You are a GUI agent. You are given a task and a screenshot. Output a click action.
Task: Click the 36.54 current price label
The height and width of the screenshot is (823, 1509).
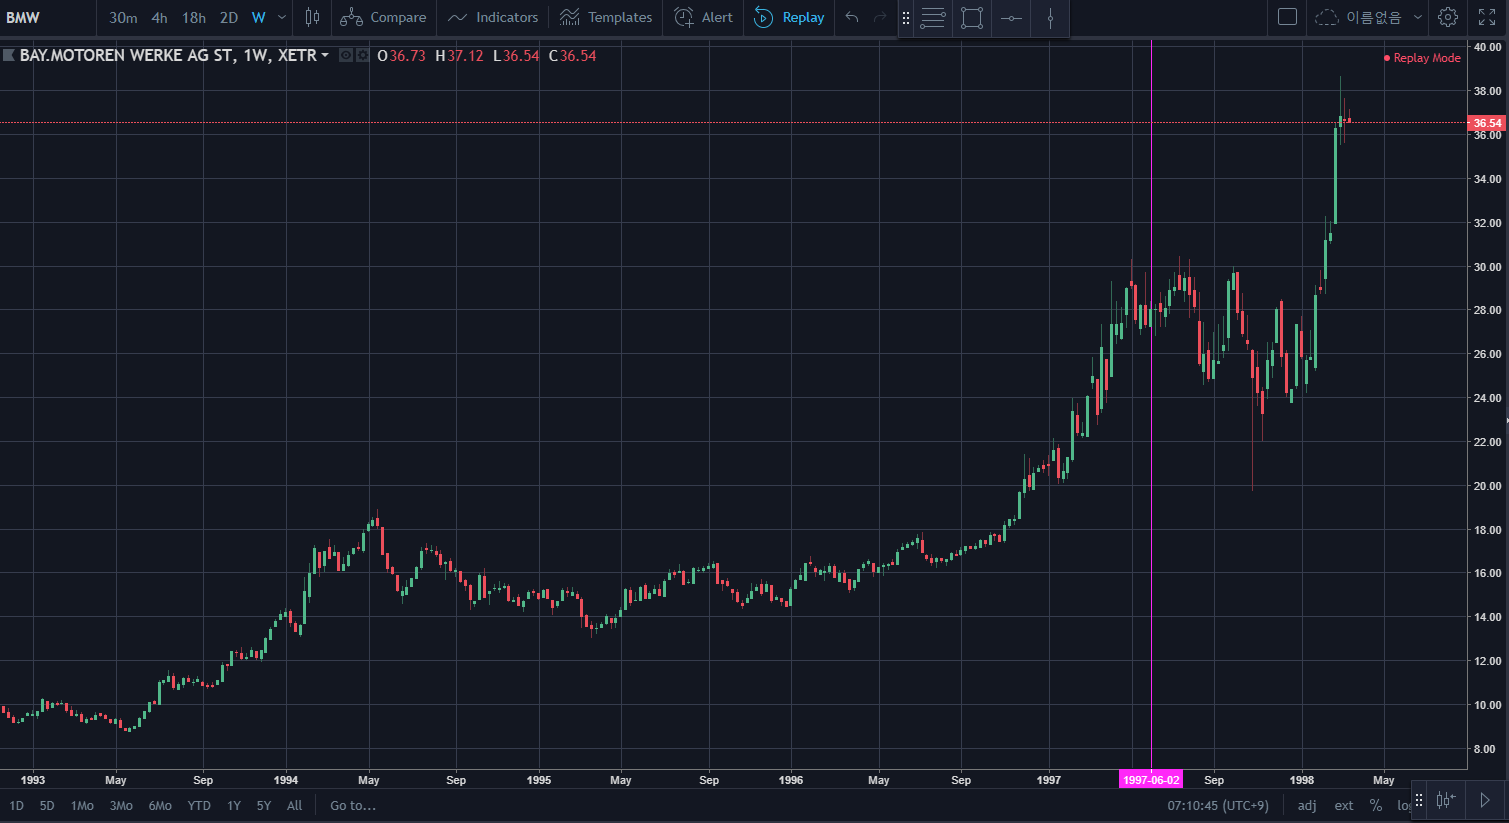point(1487,123)
